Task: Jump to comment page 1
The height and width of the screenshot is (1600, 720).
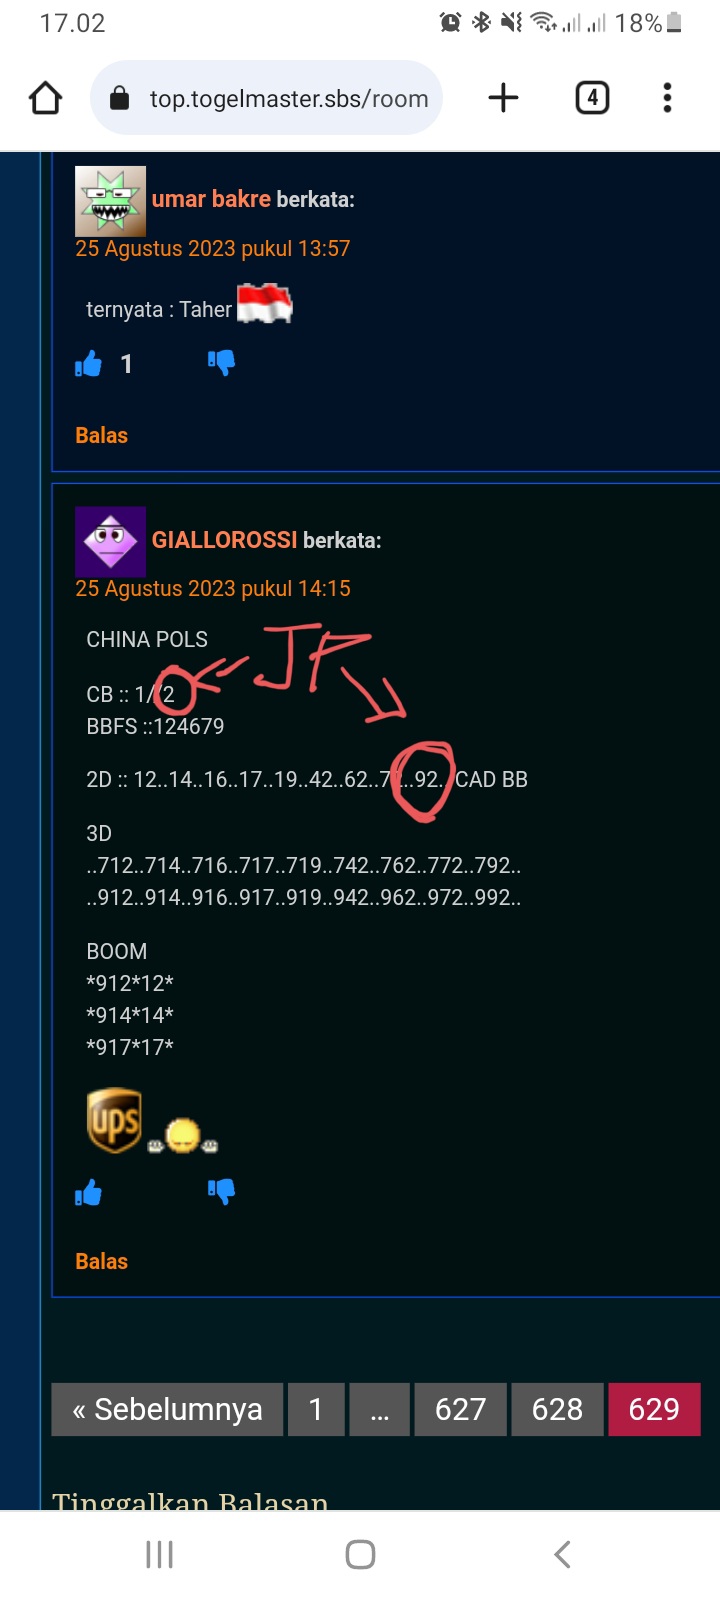Action: (x=316, y=1409)
